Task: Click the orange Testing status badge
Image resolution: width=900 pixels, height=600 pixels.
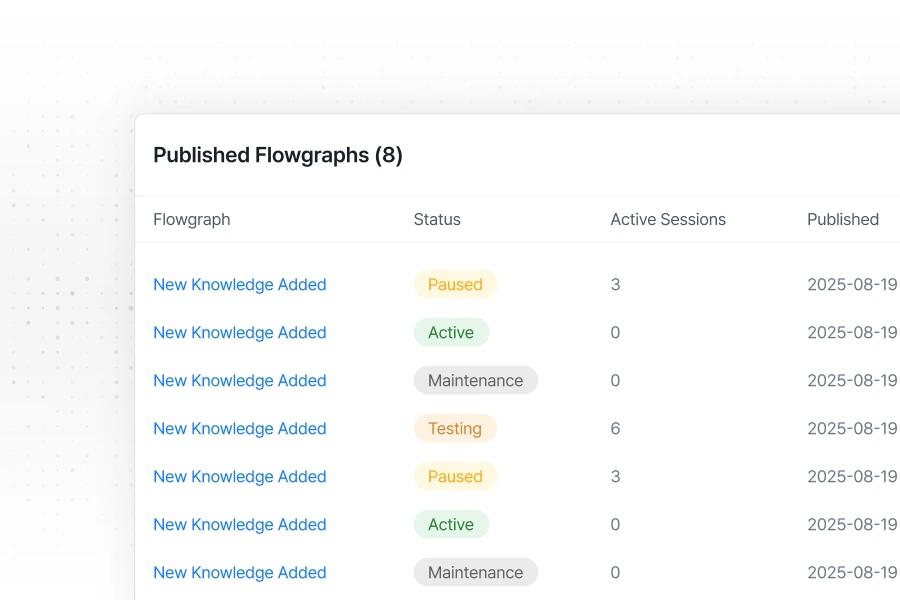Action: coord(455,428)
